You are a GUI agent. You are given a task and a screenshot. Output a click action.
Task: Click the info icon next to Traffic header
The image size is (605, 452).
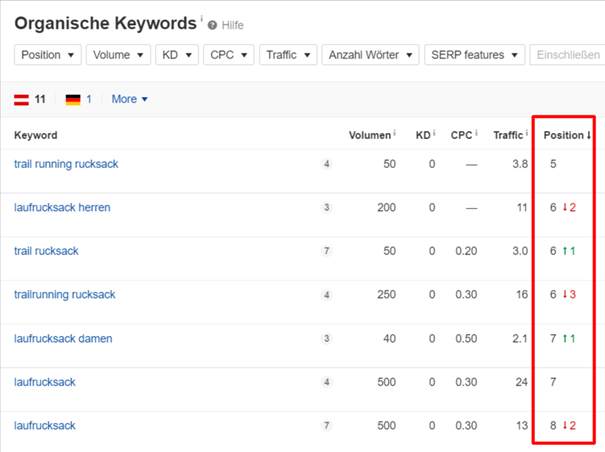coord(527,133)
